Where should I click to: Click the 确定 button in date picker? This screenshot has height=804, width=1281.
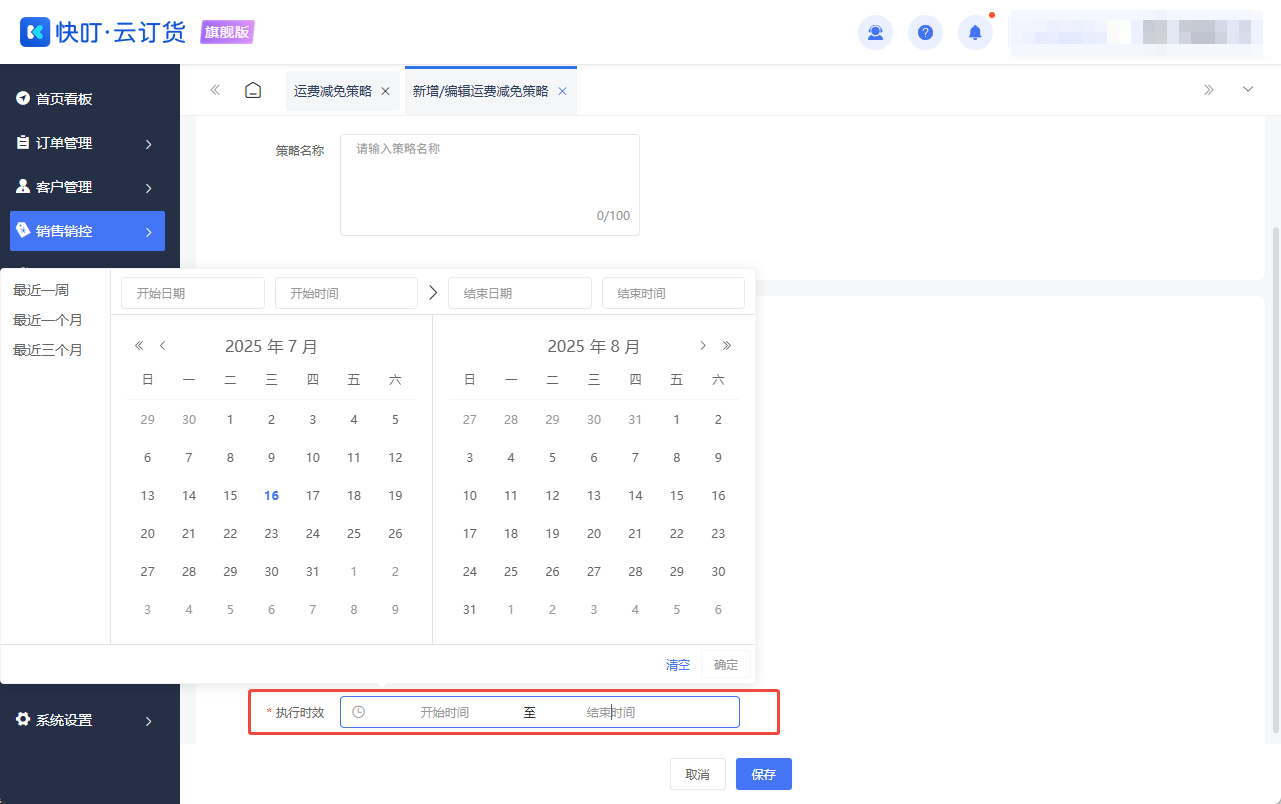[x=726, y=665]
